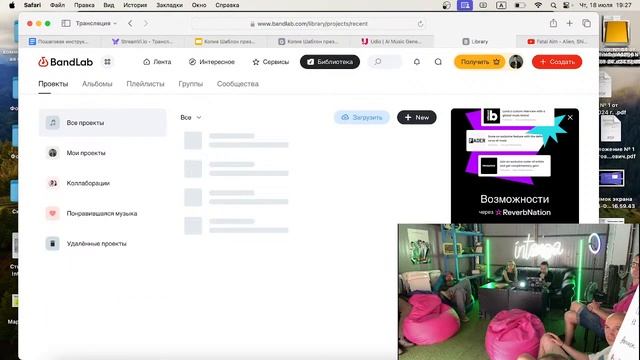This screenshot has height=360, width=640.
Task: Switch to Проекты tab
Action: (53, 84)
